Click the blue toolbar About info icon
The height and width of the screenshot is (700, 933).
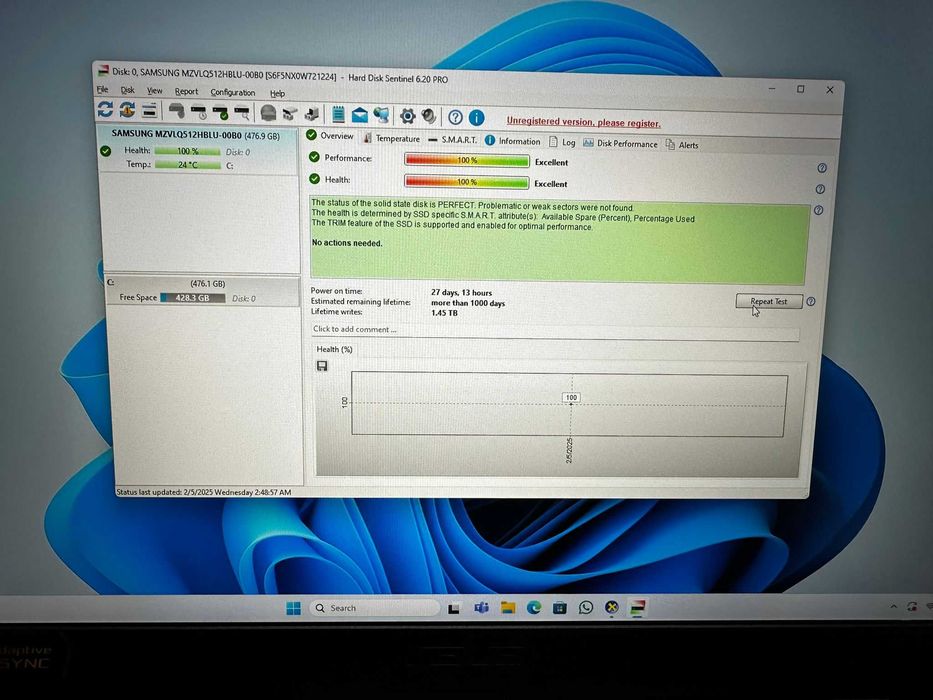point(477,118)
